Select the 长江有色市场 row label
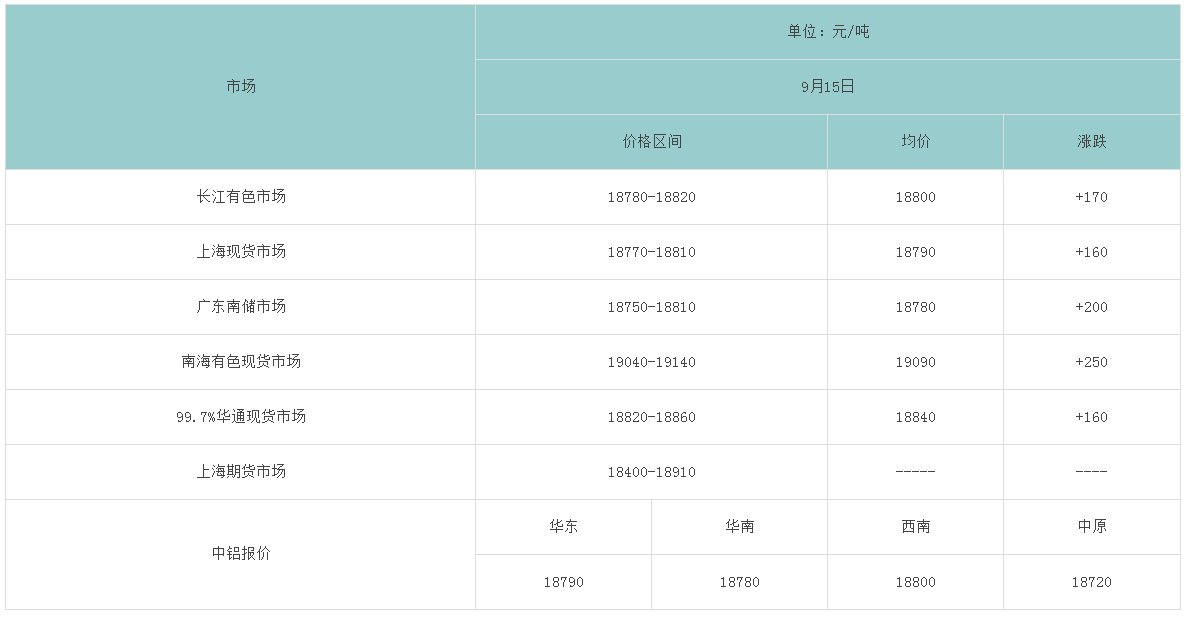Viewport: 1186px width, 622px height. click(241, 197)
